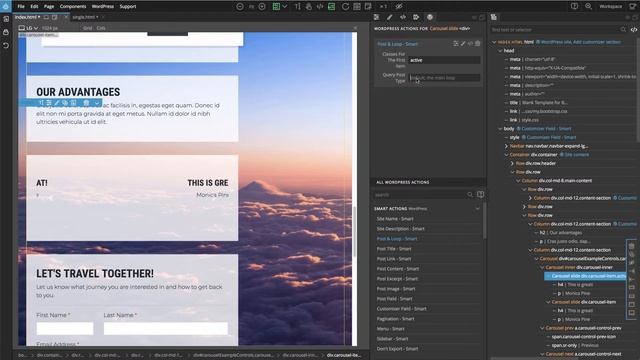640x360 pixels.
Task: Open the Components menu
Action: 73,7
